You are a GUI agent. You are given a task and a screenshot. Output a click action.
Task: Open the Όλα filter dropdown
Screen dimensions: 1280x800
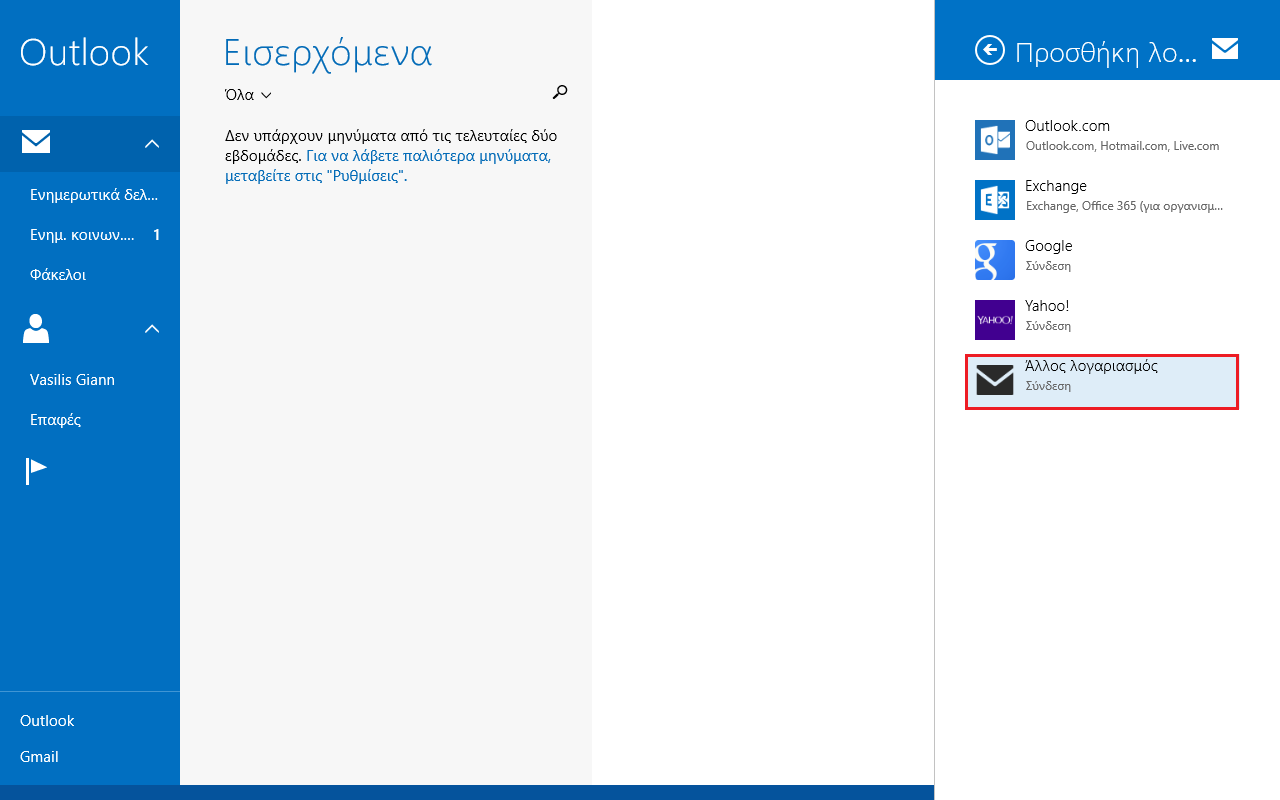pyautogui.click(x=248, y=95)
